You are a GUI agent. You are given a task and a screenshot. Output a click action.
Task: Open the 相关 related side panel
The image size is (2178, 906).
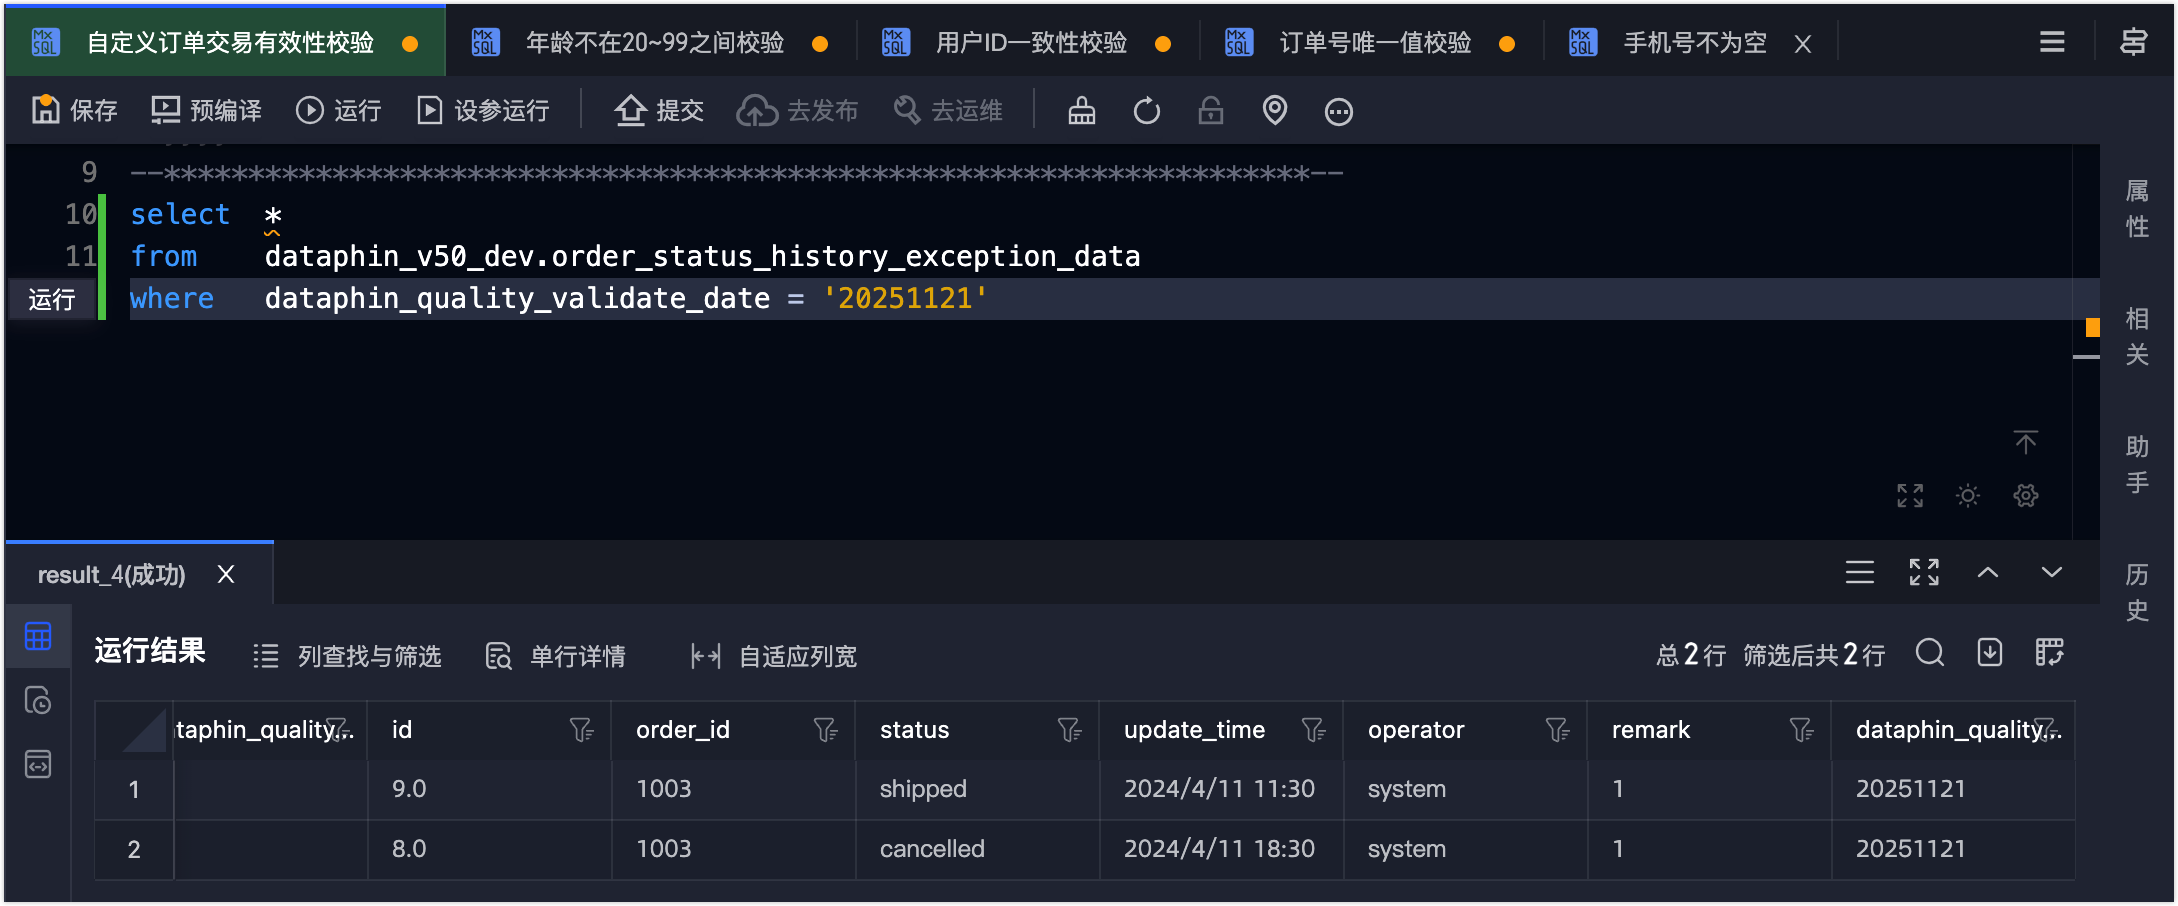2137,336
